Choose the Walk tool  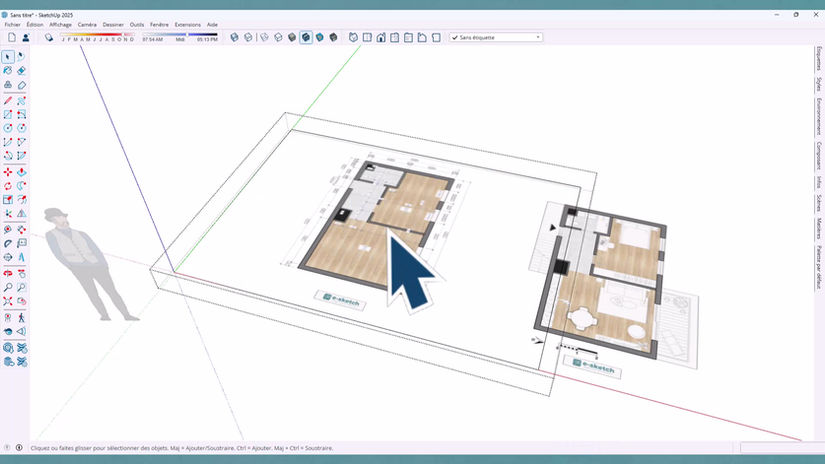(x=22, y=318)
